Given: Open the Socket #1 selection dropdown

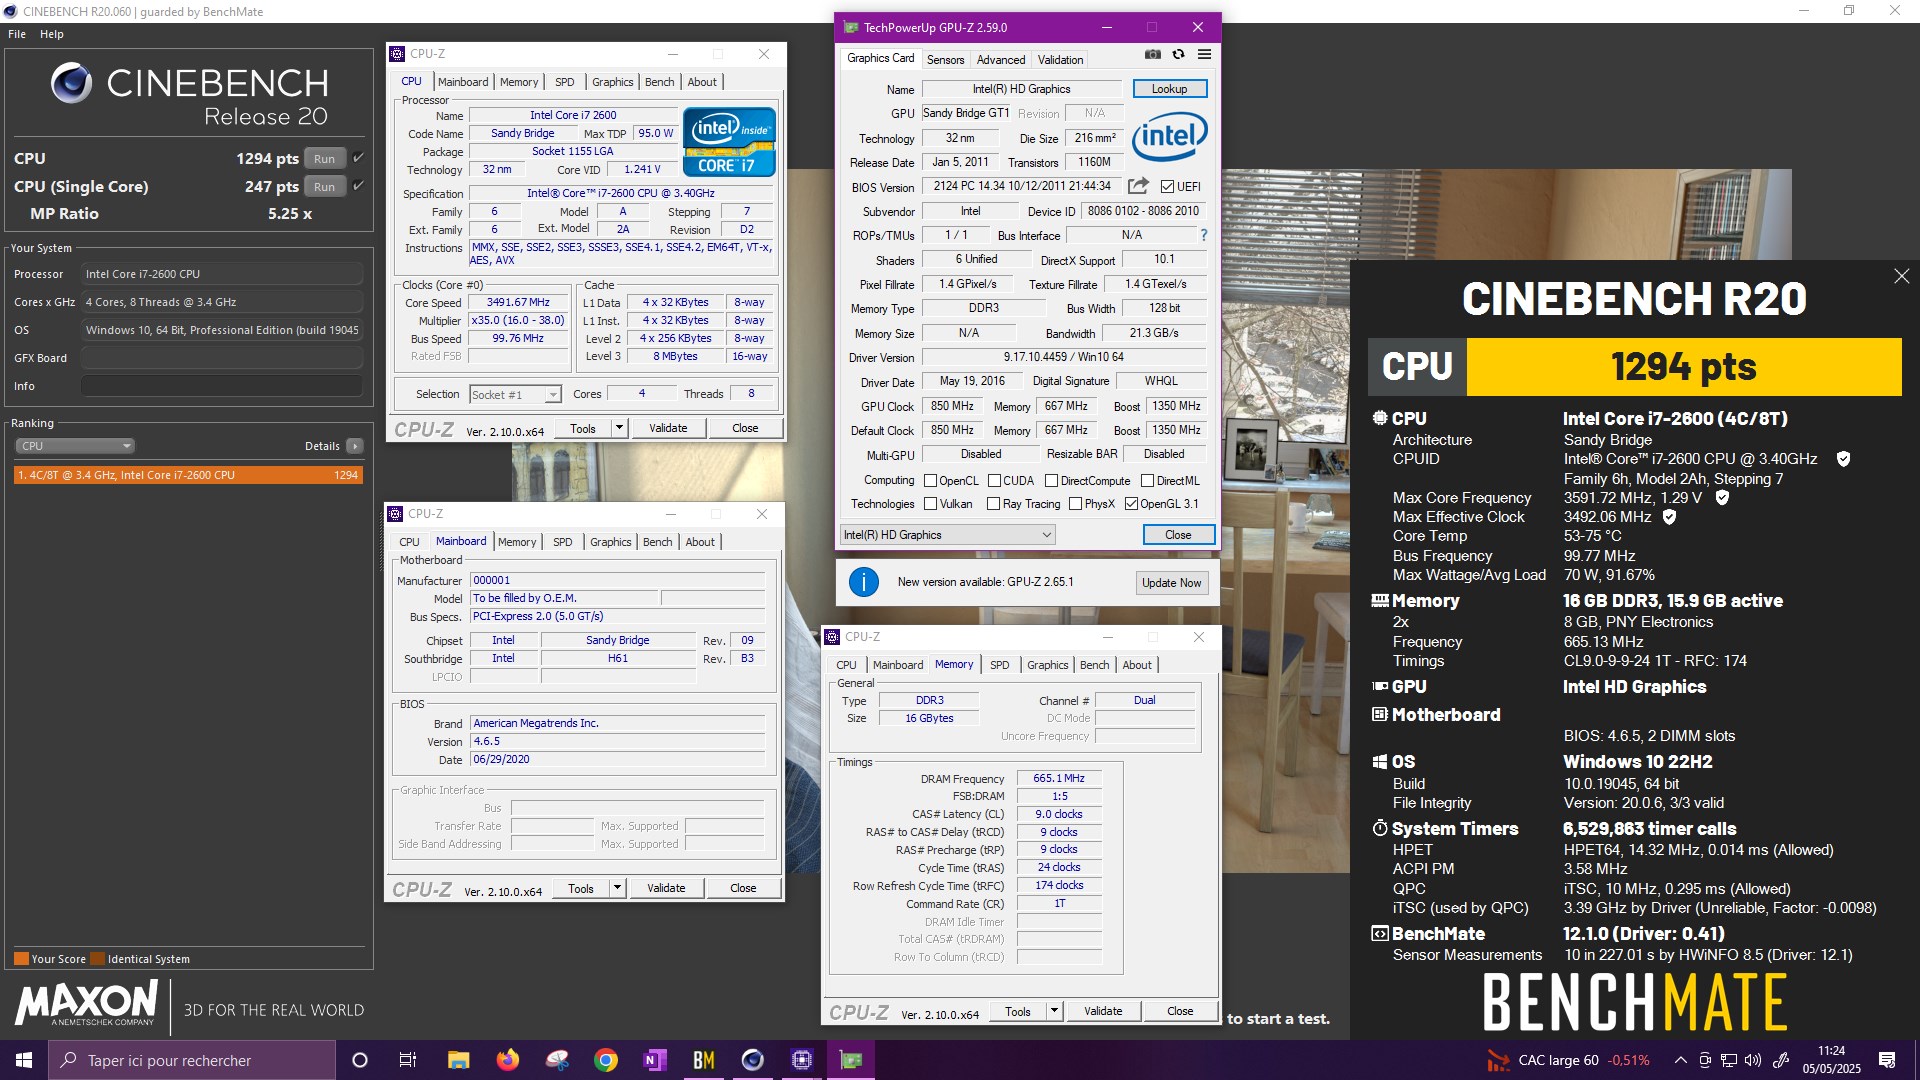Looking at the screenshot, I should point(515,395).
